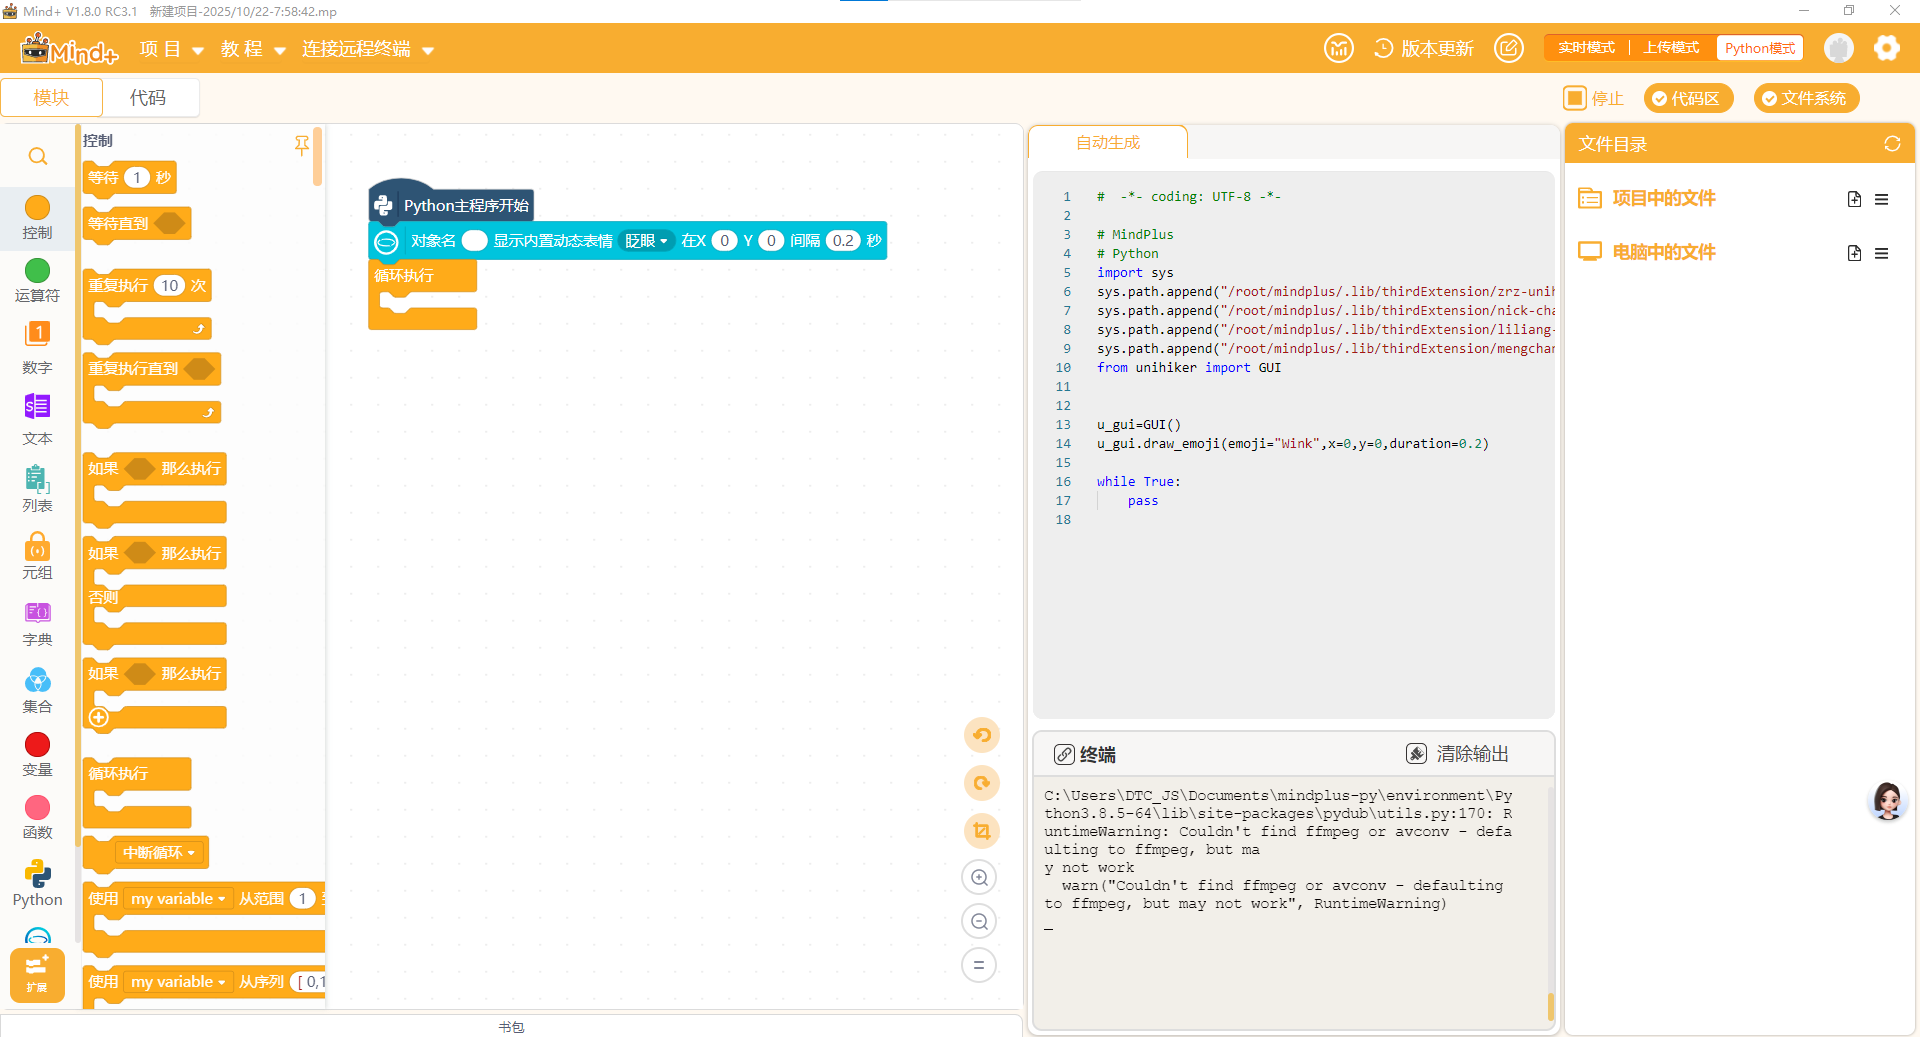Viewport: 1920px width, 1037px height.
Task: Open the 眨眼 emoji dropdown in block
Action: [x=646, y=241]
